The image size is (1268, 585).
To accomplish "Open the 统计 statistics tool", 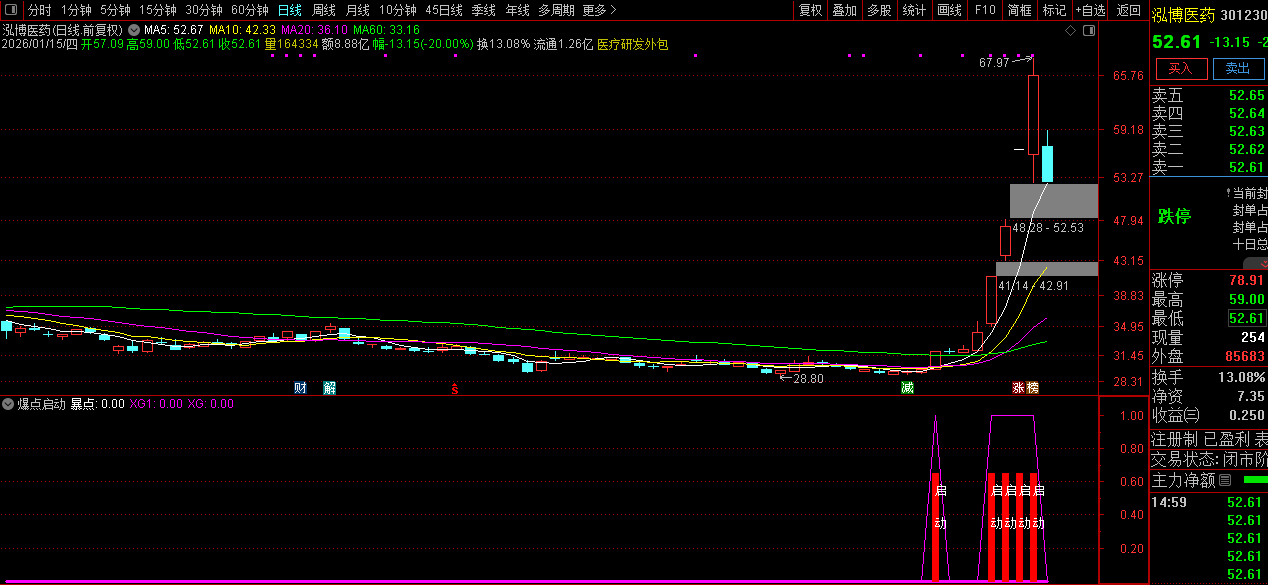I will (x=914, y=10).
